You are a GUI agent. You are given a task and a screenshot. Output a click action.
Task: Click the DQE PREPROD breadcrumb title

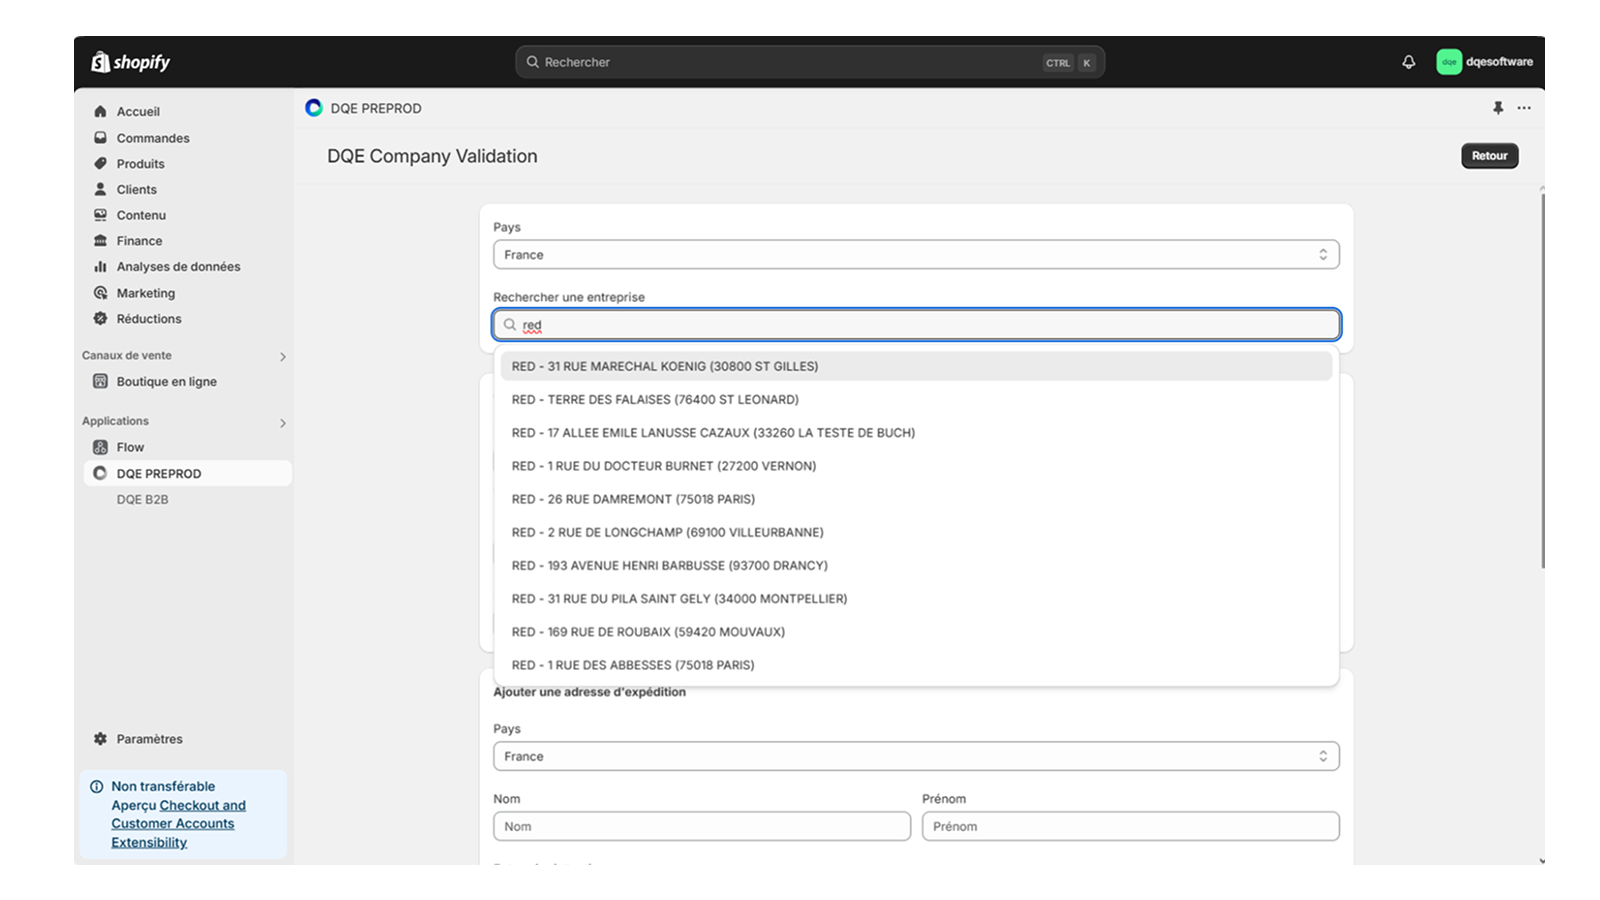click(376, 108)
